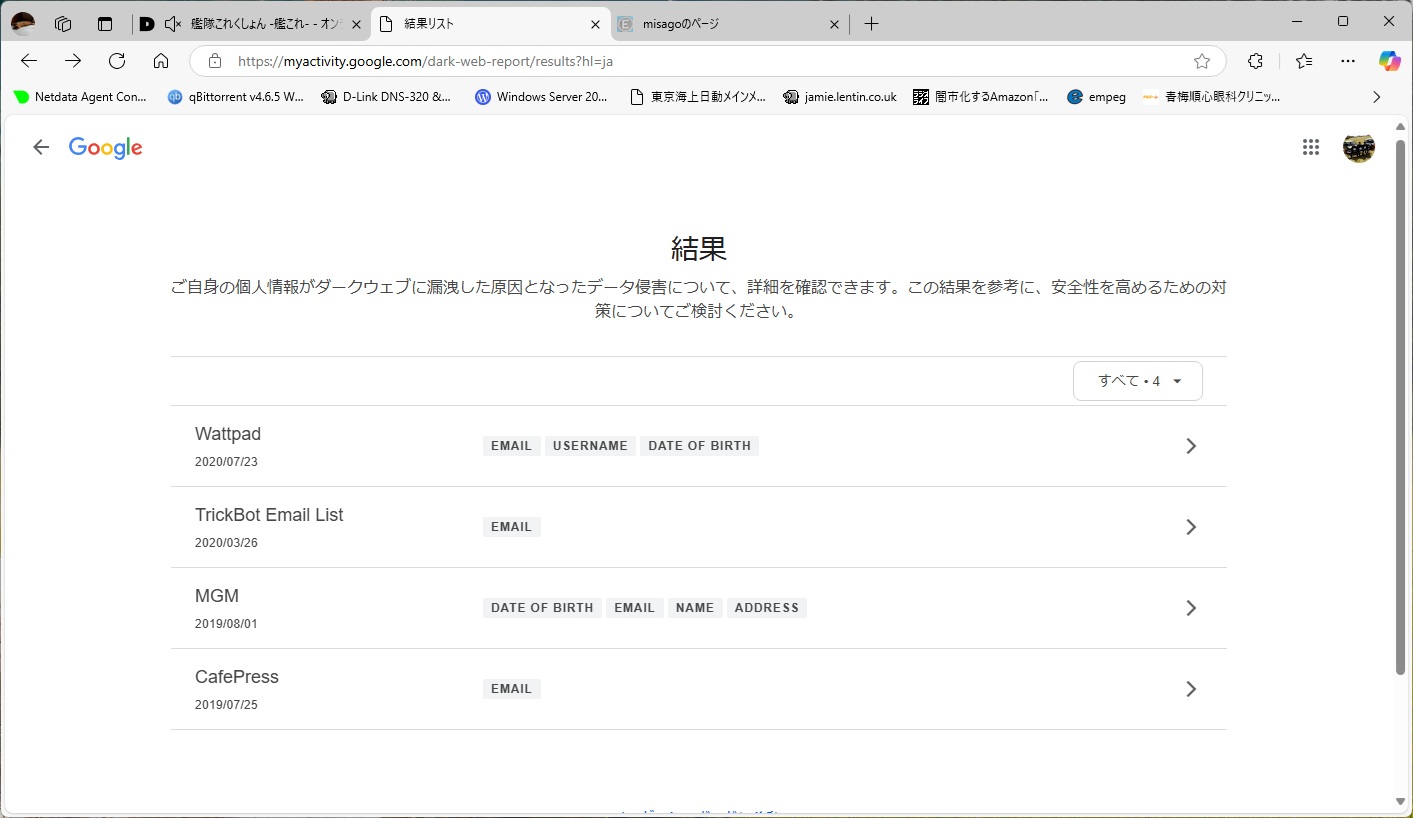Click the Google account profile picture

coord(1358,148)
